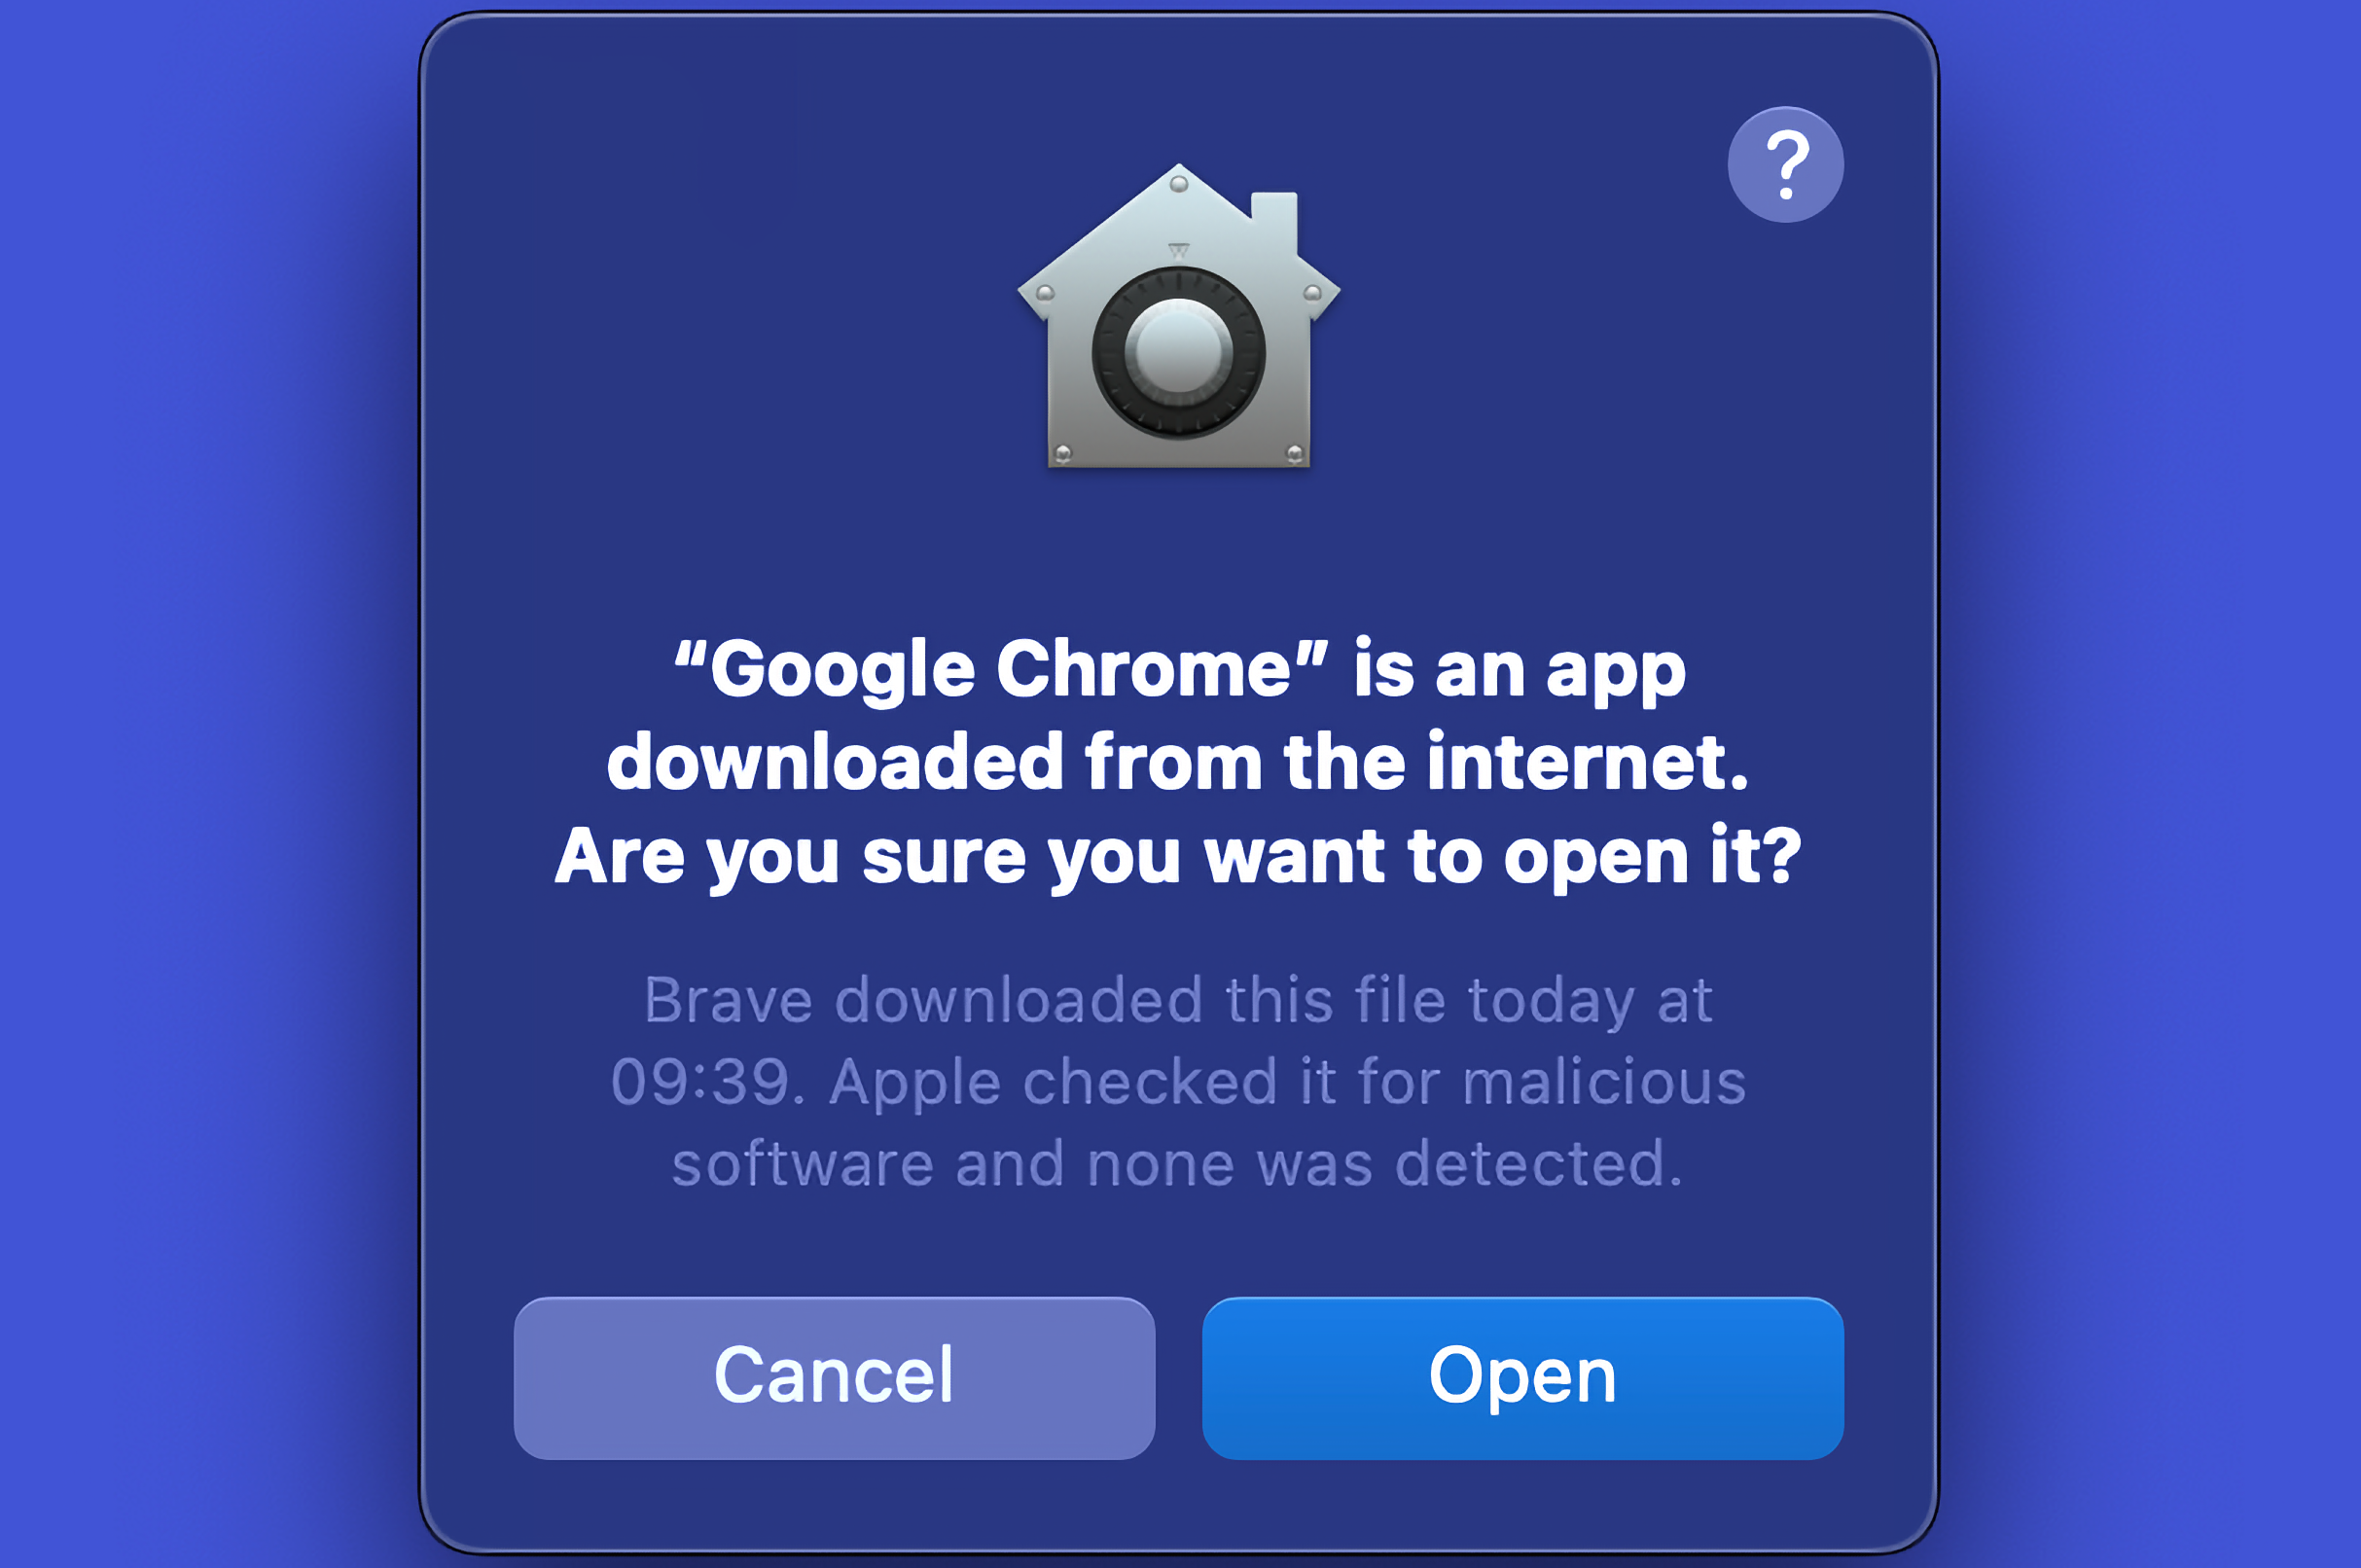Screen dimensions: 2361x1568
Task: Click the empty dialog area left of house icon
Action: [720, 320]
